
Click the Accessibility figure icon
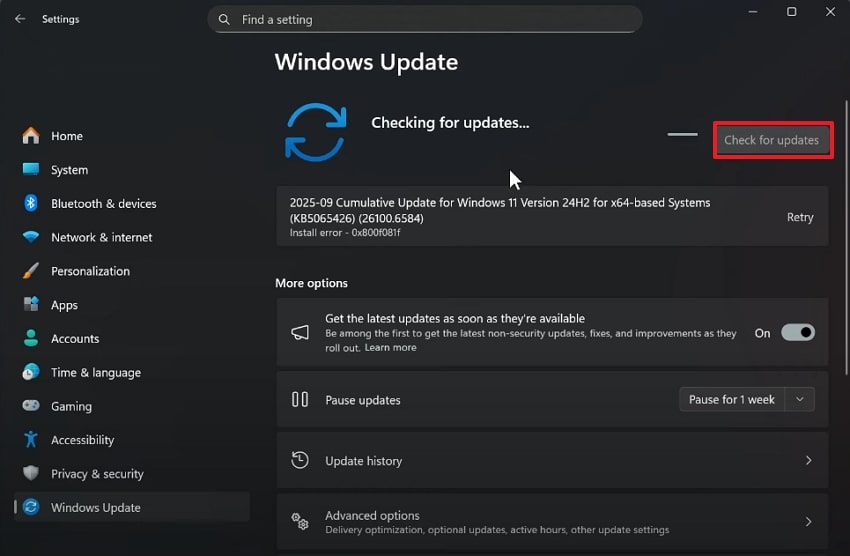[x=31, y=439]
